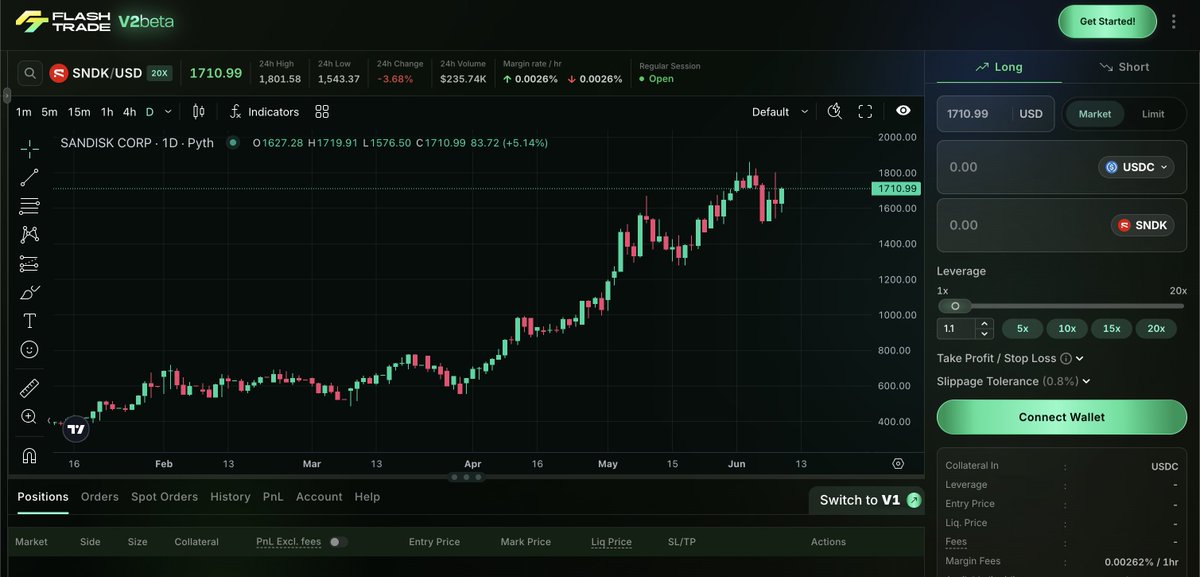The width and height of the screenshot is (1200, 577).
Task: Open the indicator templates grid
Action: [322, 112]
